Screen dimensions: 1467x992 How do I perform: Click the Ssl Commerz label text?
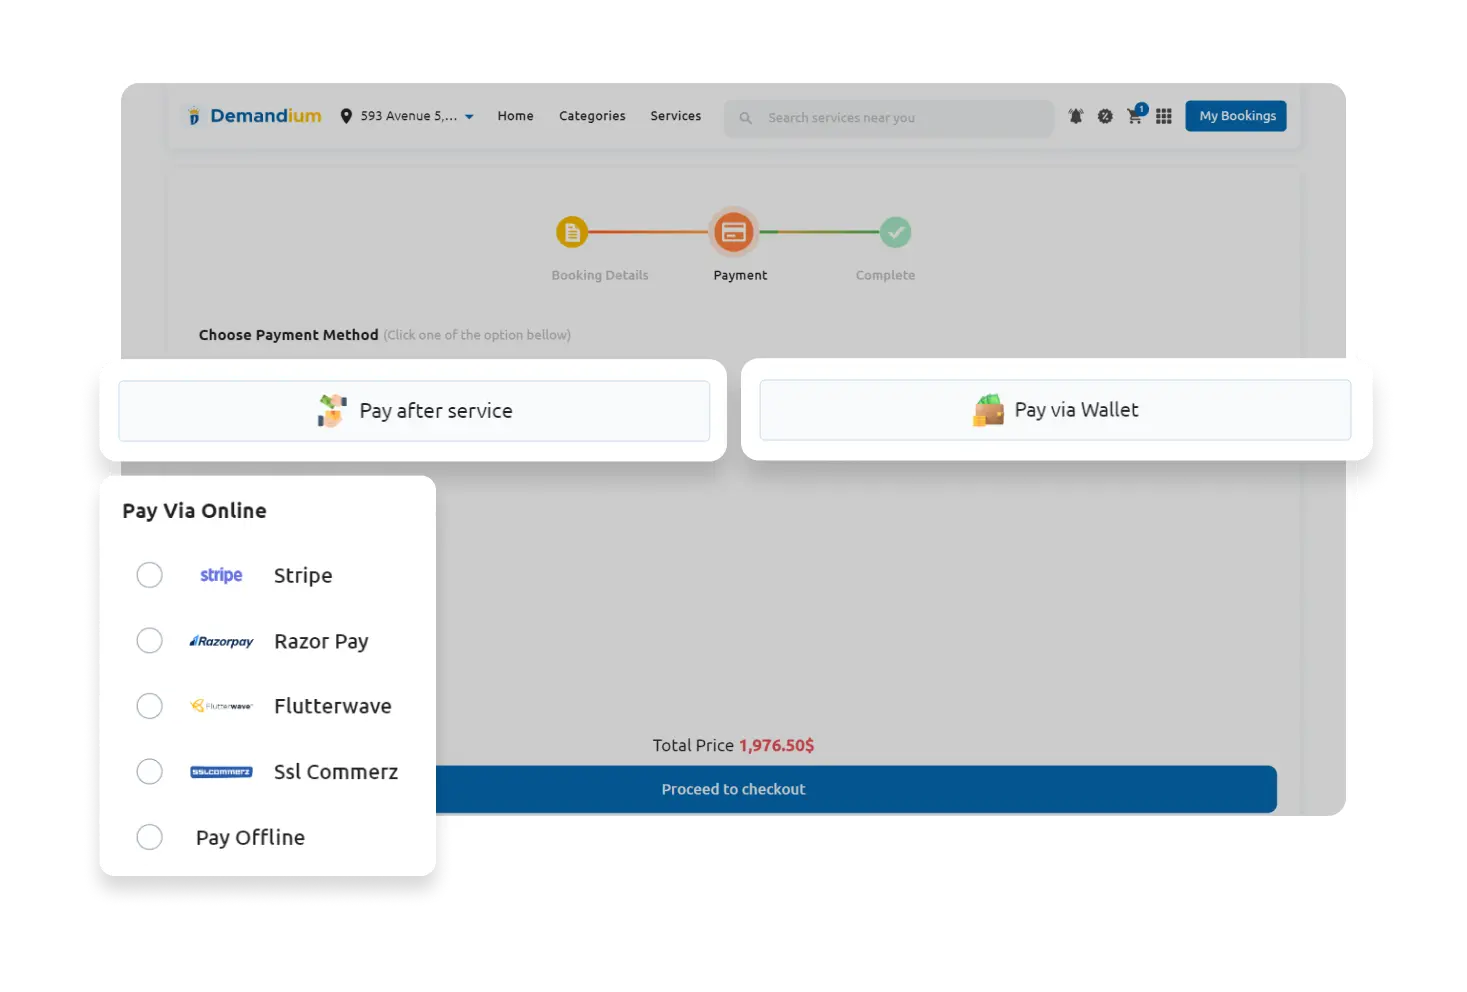point(336,772)
